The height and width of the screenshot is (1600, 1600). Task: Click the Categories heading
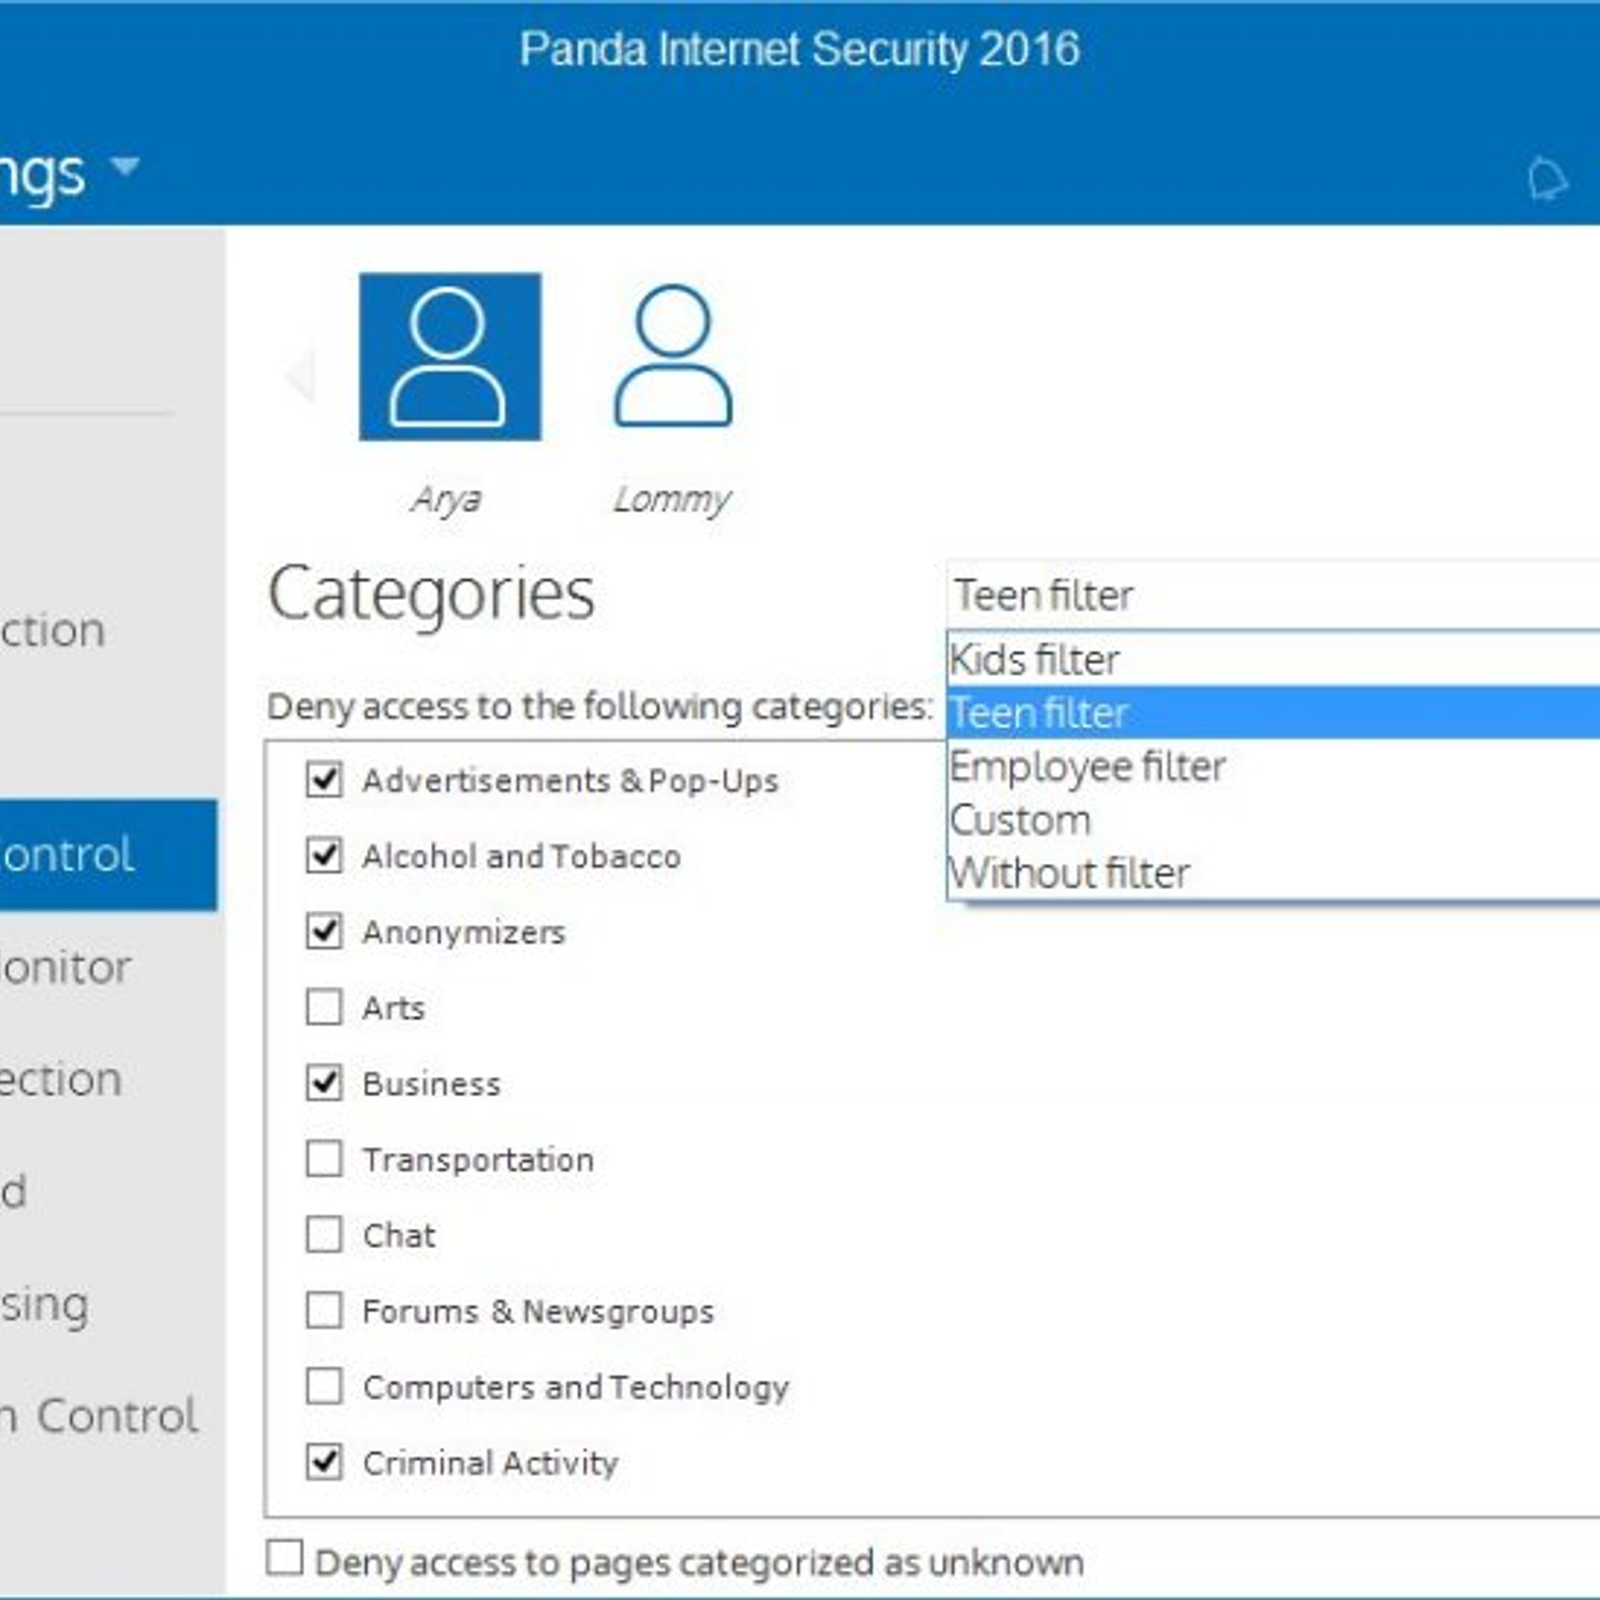[x=432, y=596]
